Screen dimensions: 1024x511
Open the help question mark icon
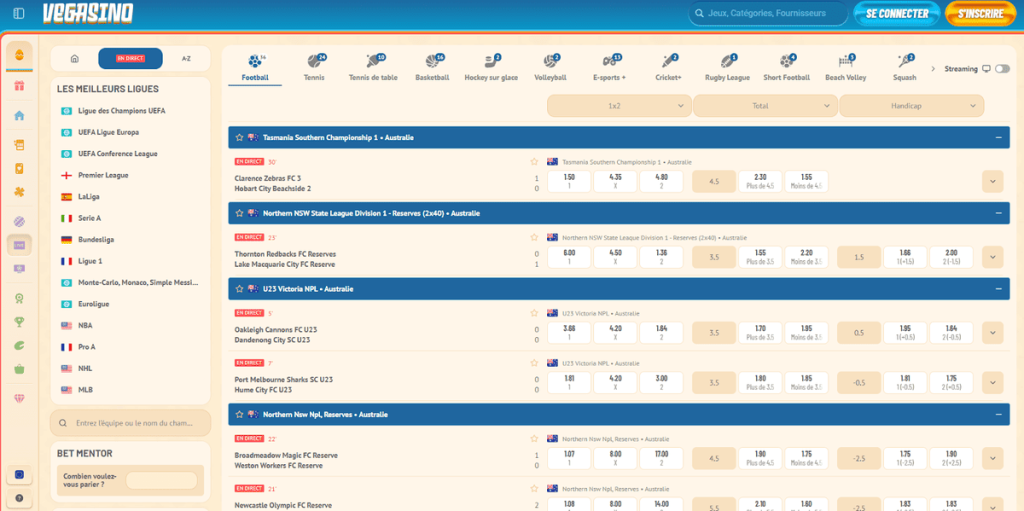[x=19, y=498]
